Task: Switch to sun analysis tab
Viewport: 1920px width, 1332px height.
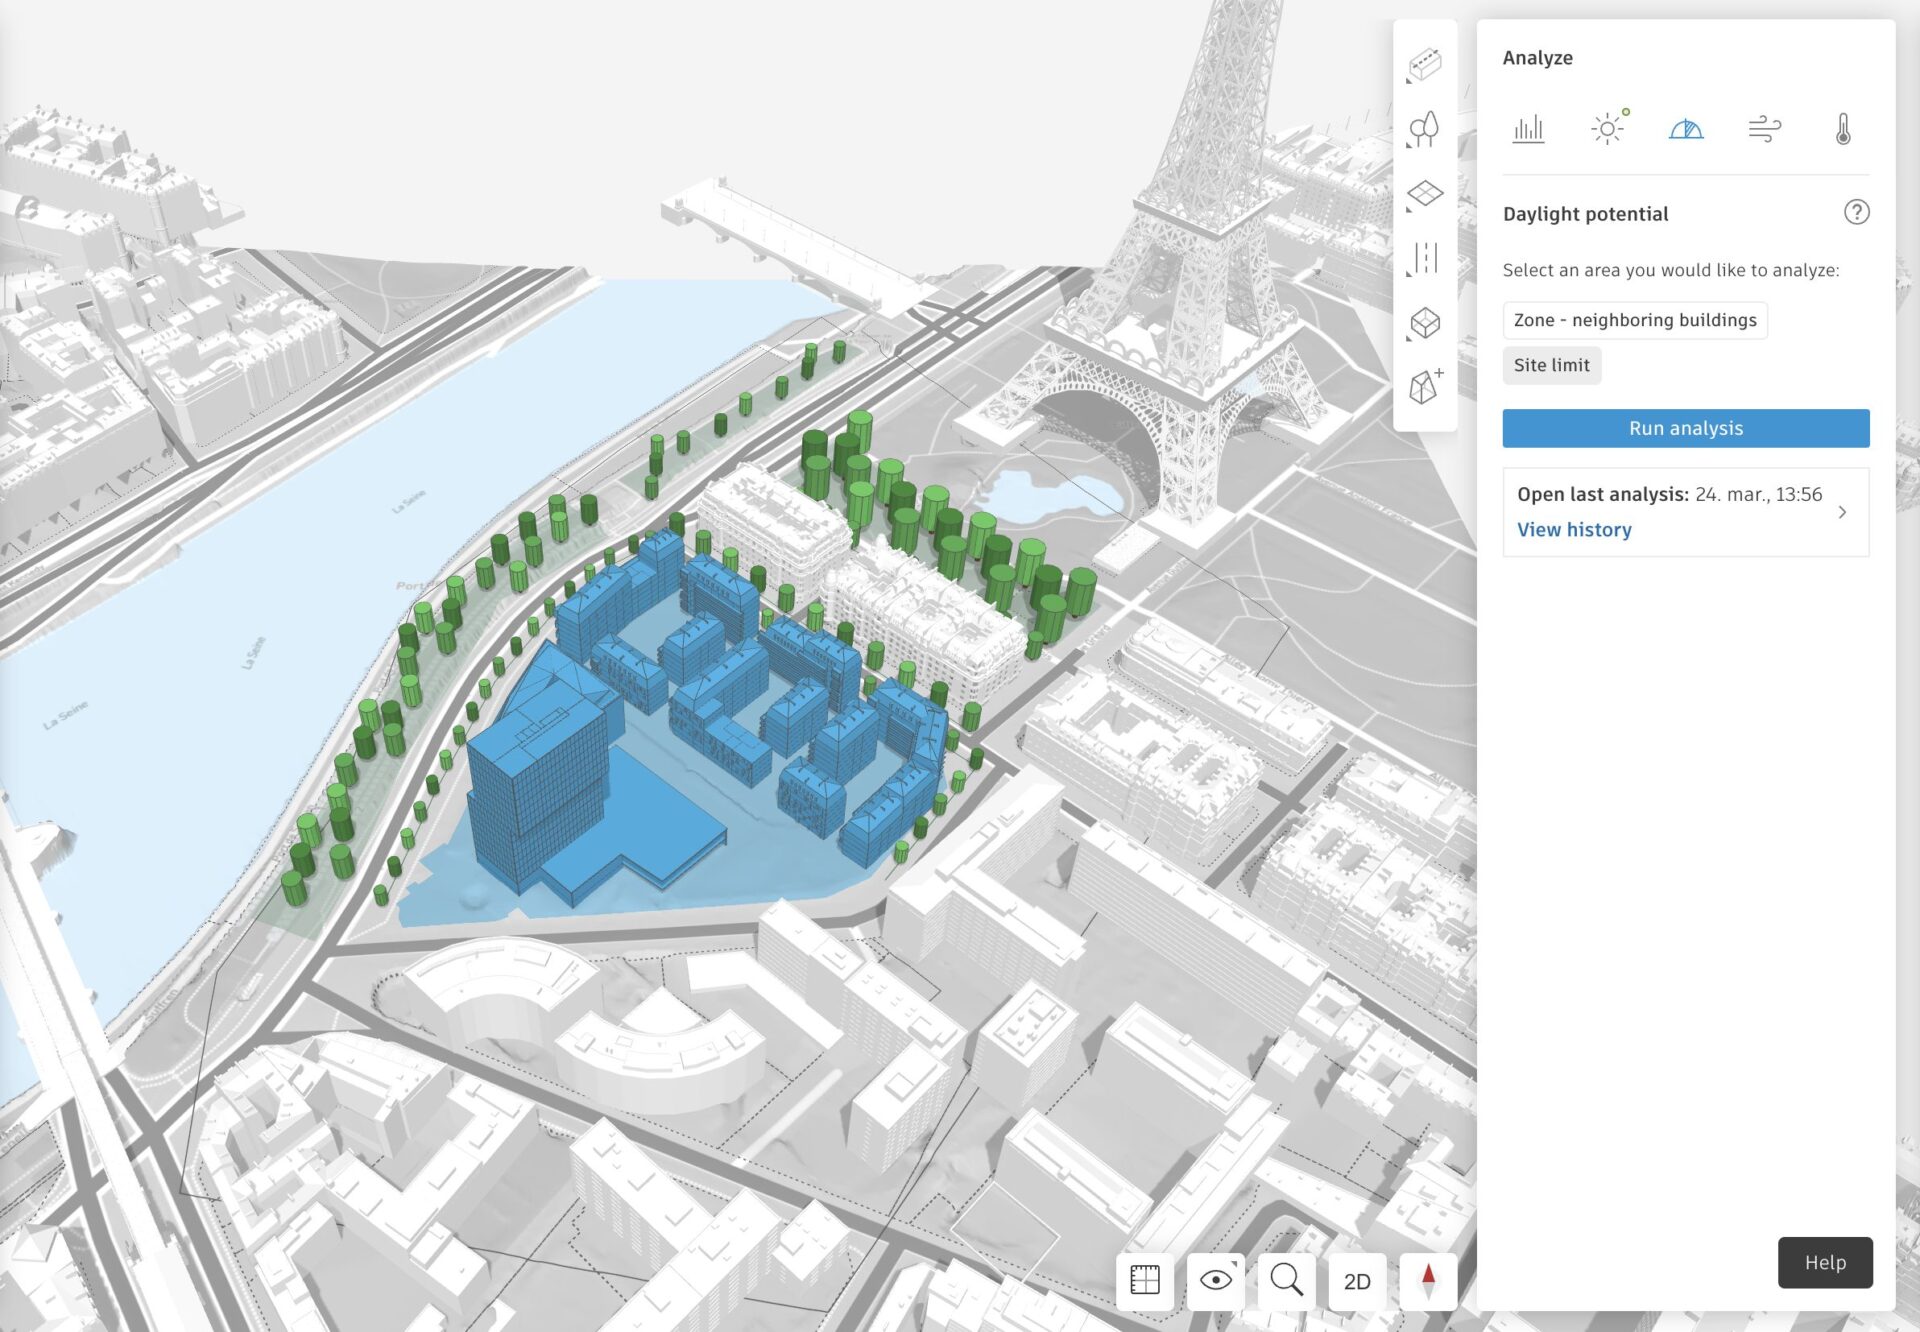Action: click(1608, 128)
